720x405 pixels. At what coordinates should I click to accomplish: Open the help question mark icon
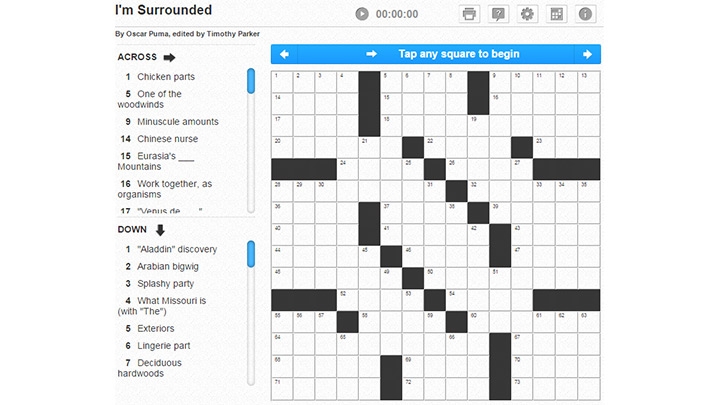498,14
